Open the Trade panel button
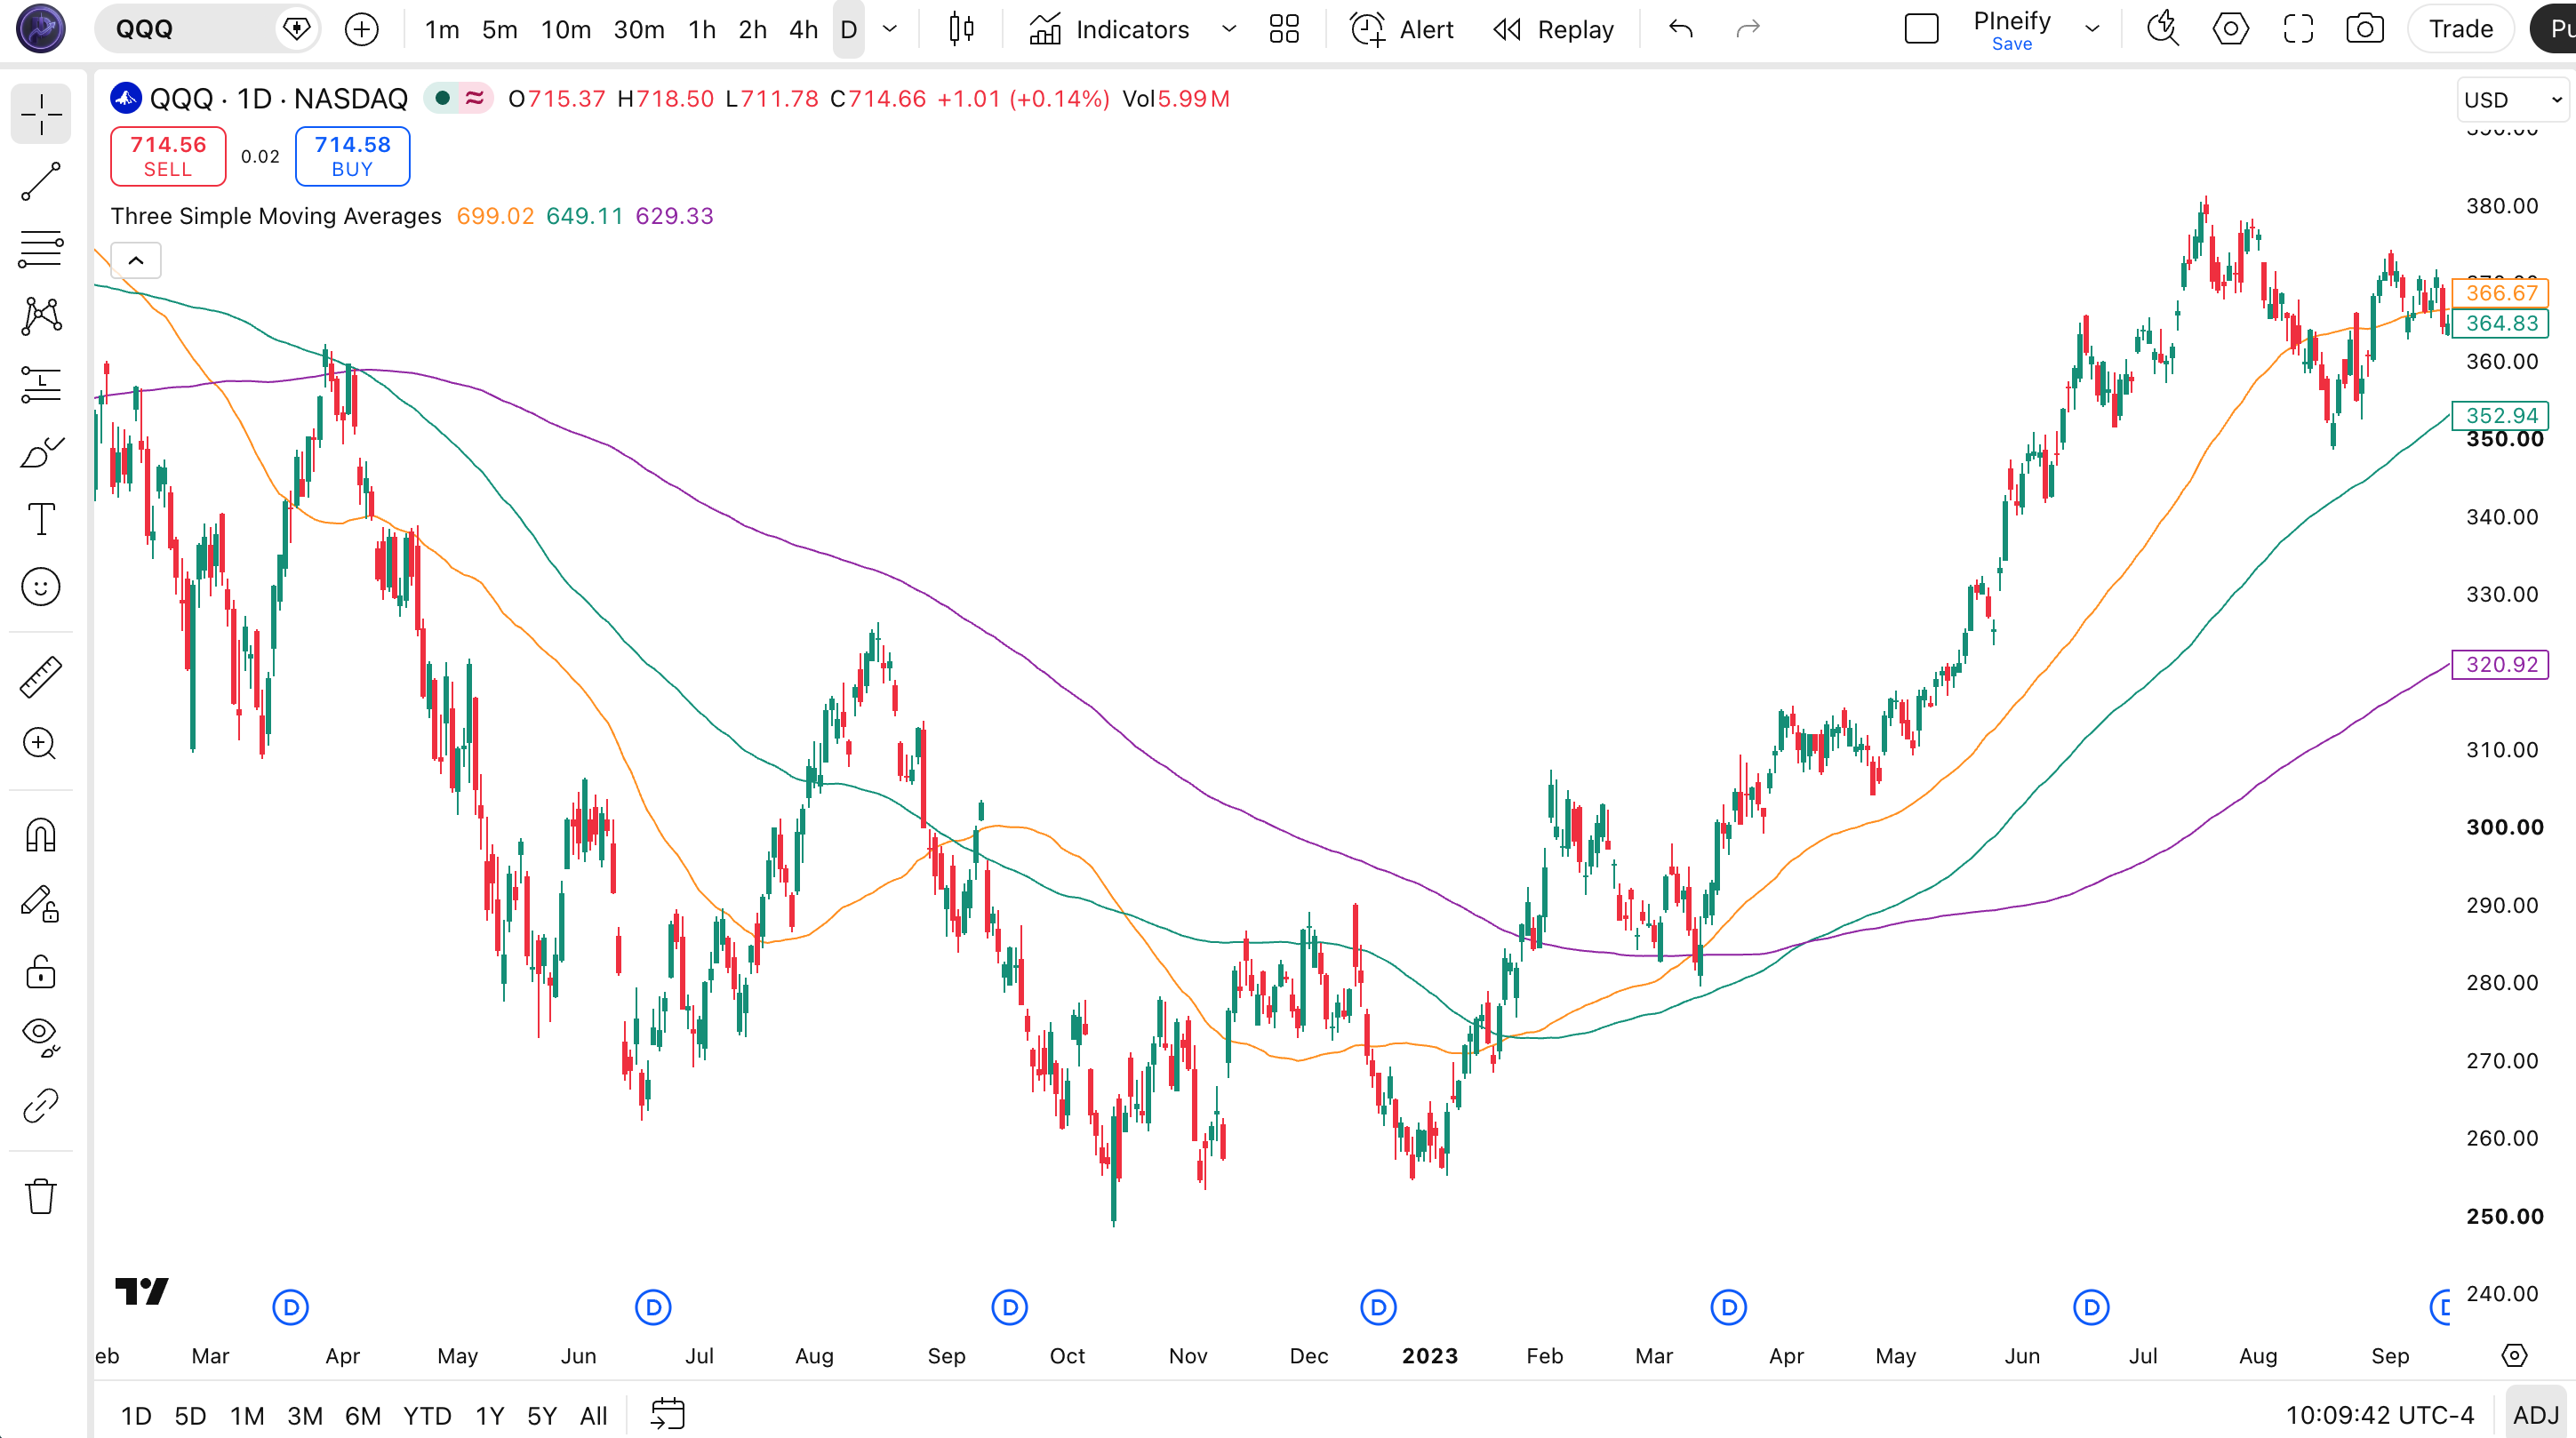The image size is (2576, 1438). tap(2460, 29)
